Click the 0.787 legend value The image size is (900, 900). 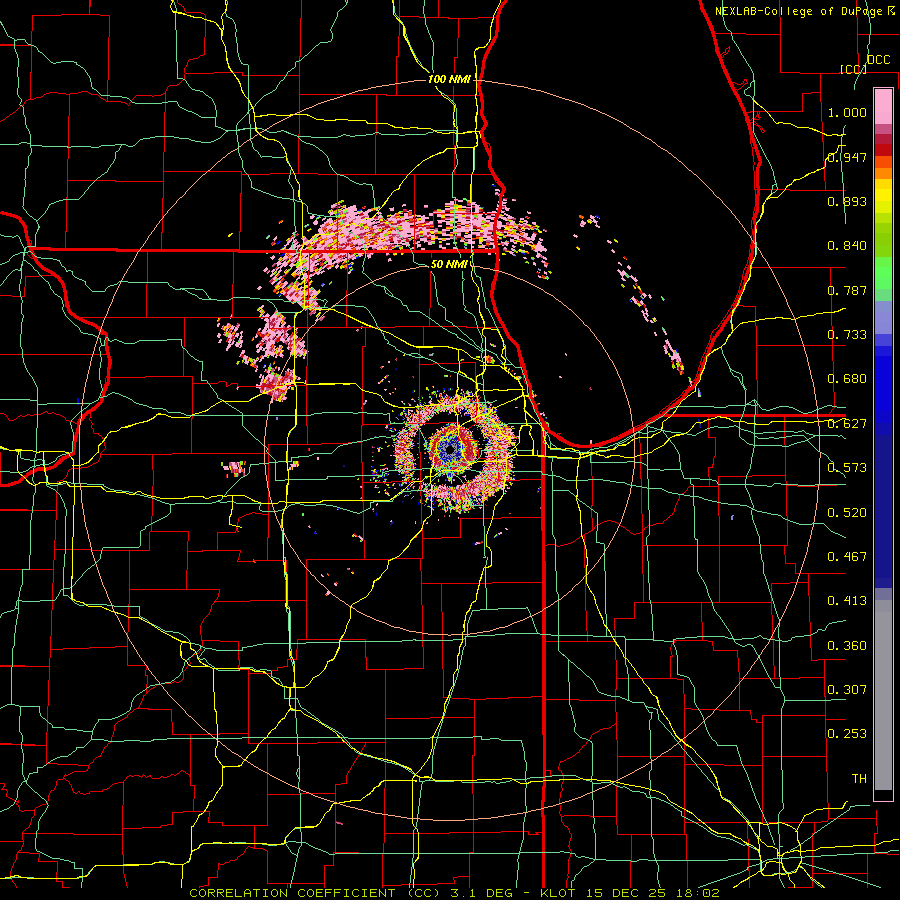[847, 290]
